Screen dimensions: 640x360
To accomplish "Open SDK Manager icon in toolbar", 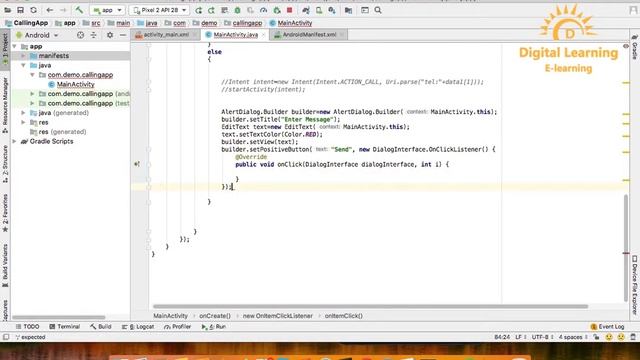I will pyautogui.click(x=332, y=10).
